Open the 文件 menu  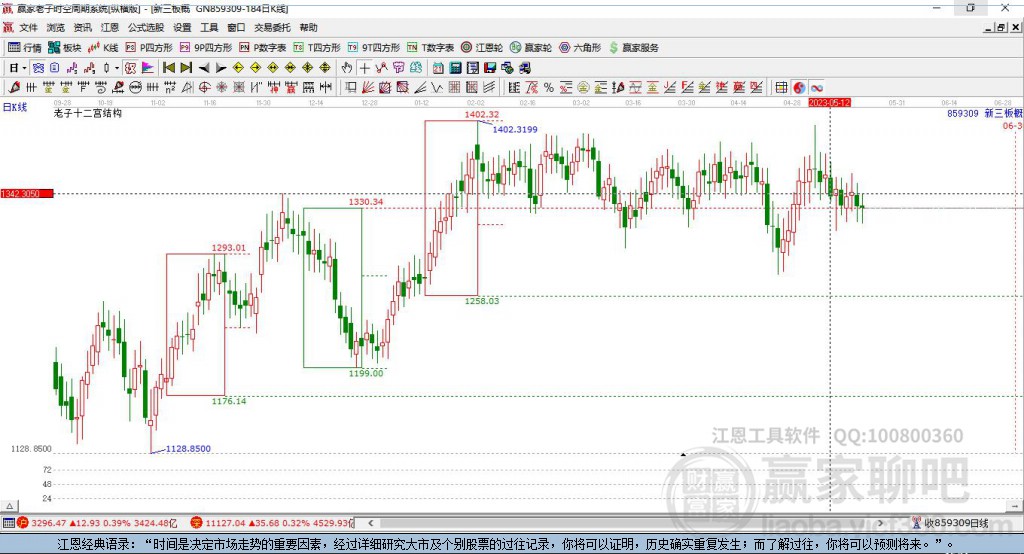click(x=29, y=27)
